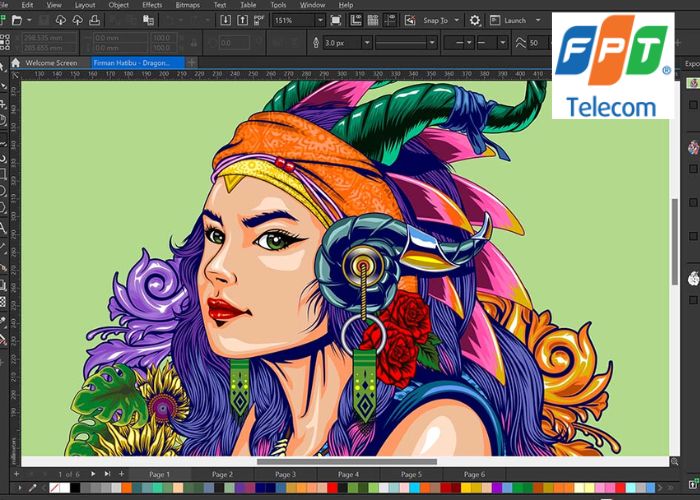
Task: Switch to the Welcome Screen tab
Action: 51,62
